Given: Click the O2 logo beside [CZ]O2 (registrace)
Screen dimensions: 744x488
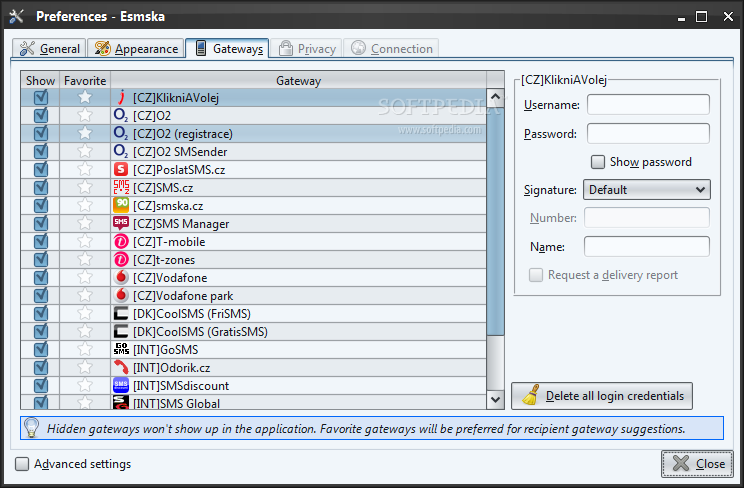Looking at the screenshot, I should coord(121,133).
